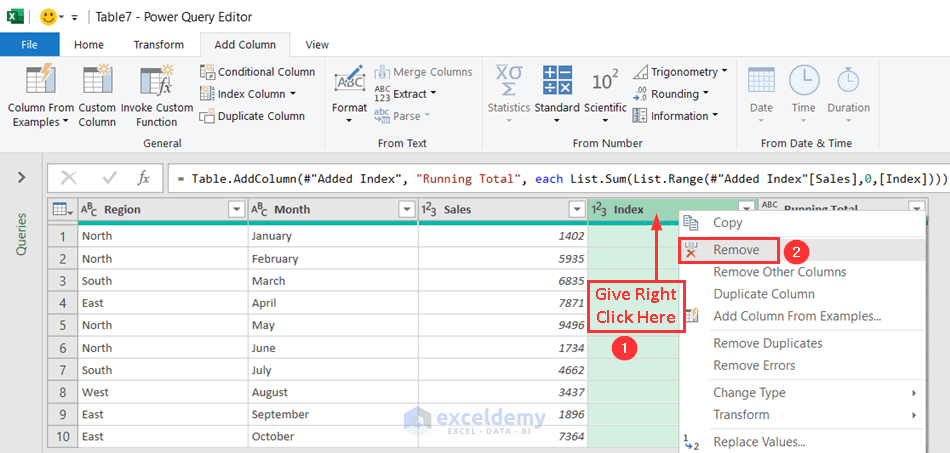Open the Month column filter dropdown
Viewport: 950px width, 453px height.
(x=406, y=210)
